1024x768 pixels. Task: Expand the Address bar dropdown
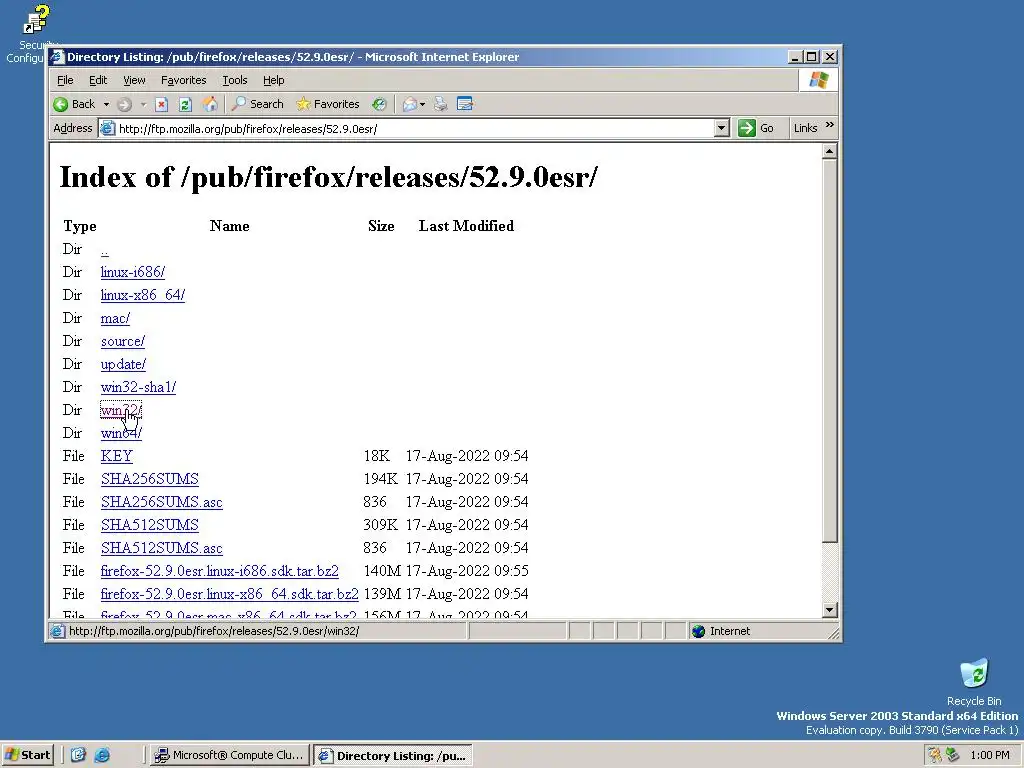point(722,129)
